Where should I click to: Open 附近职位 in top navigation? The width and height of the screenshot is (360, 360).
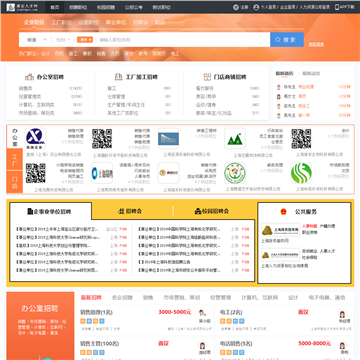[x=162, y=7]
